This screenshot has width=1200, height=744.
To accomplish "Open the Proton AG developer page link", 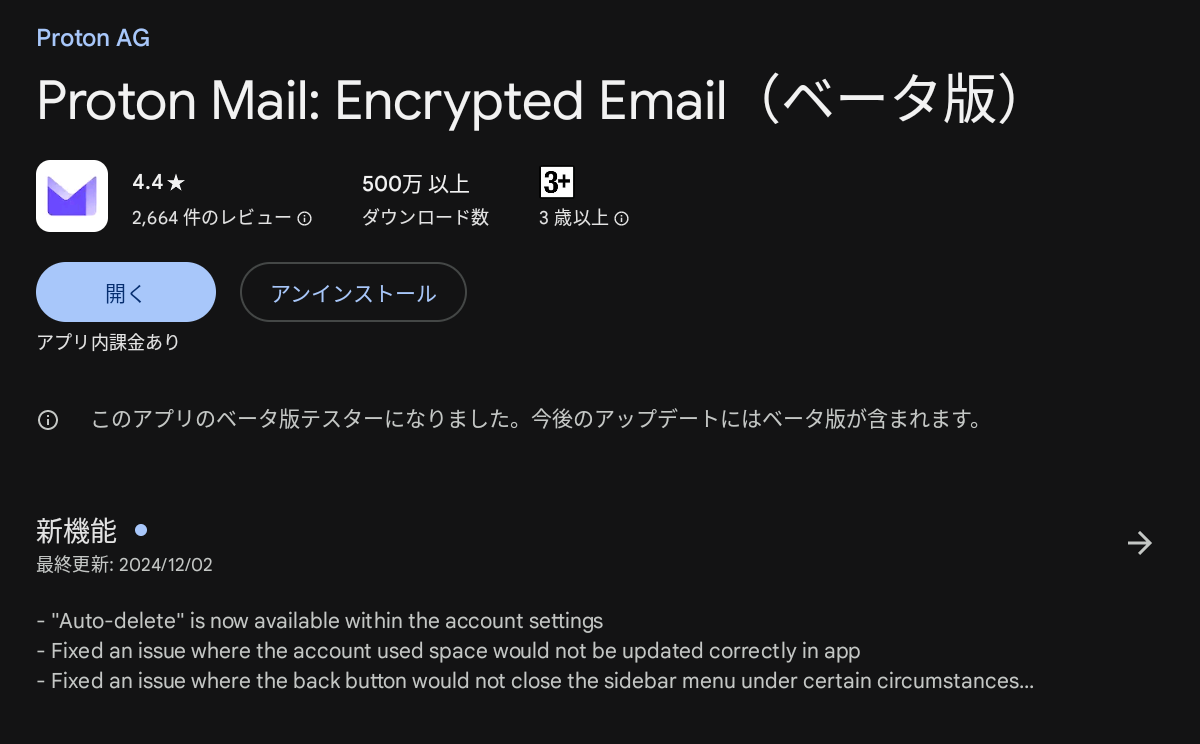I will click(93, 38).
